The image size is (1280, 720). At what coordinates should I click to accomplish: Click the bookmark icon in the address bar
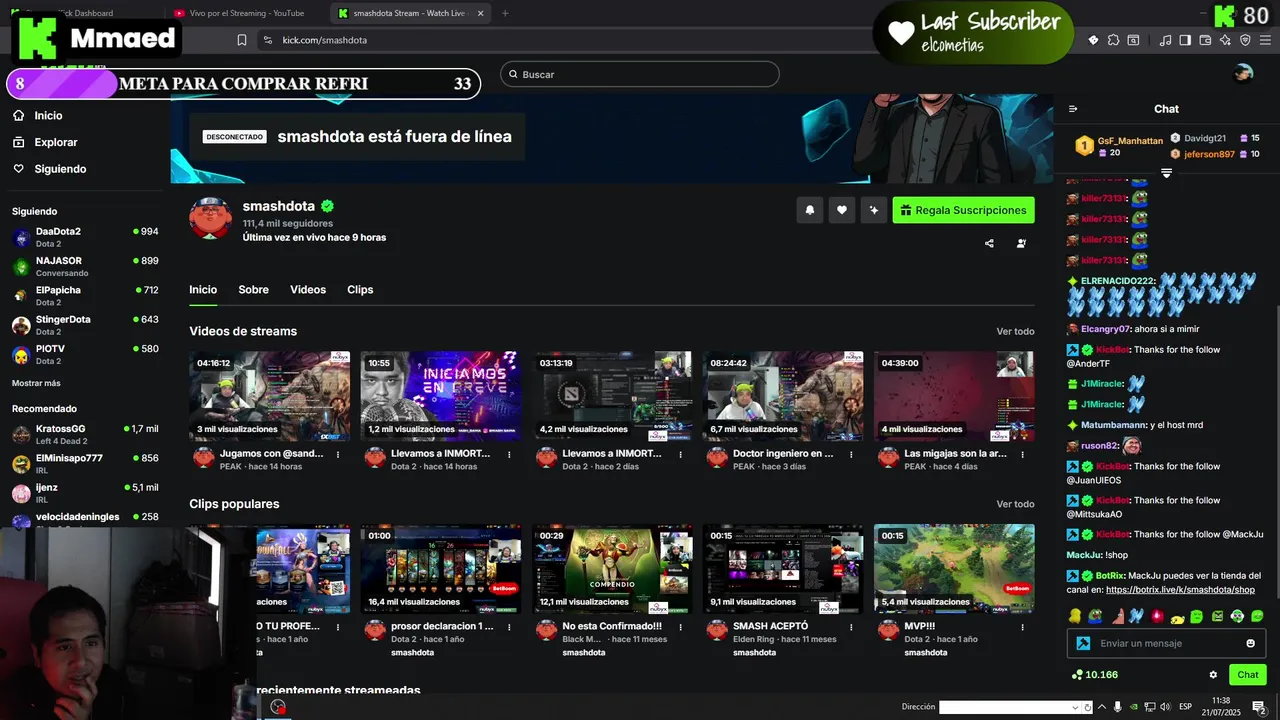click(242, 40)
